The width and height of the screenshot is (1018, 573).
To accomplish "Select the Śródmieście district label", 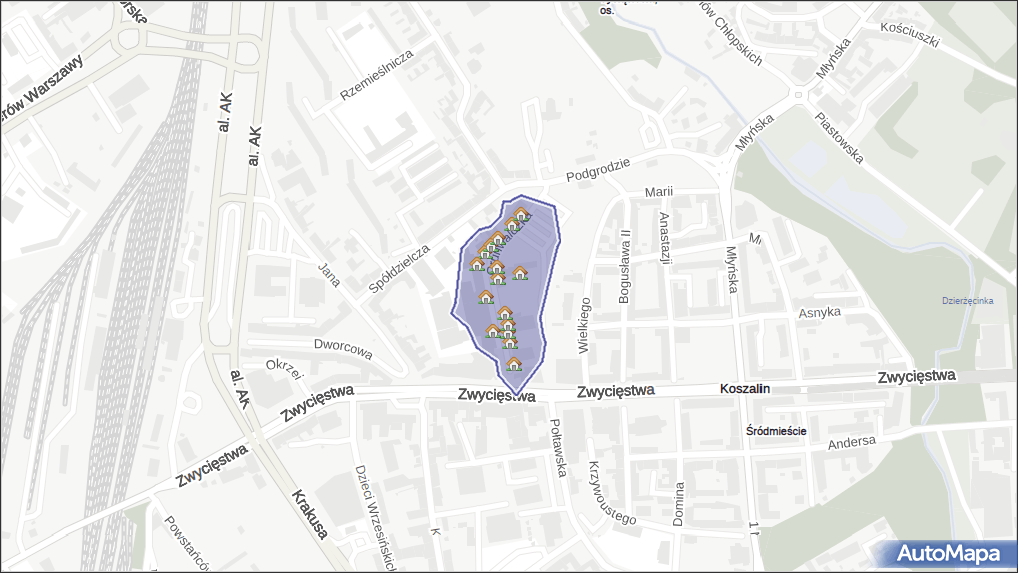I will (777, 431).
